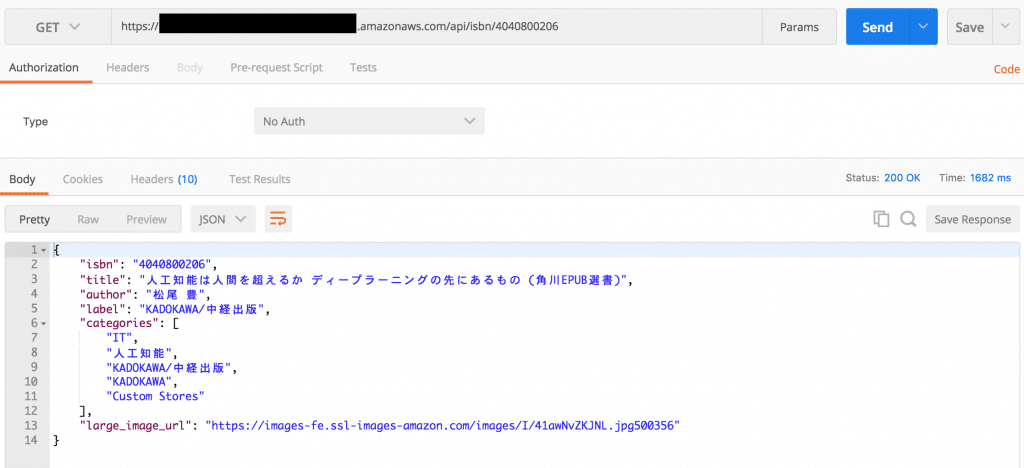Open the GET method dropdown

(x=57, y=27)
